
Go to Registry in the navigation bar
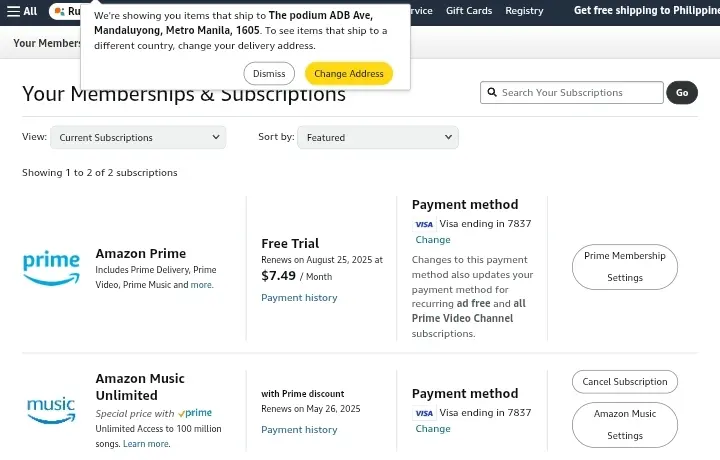click(524, 11)
